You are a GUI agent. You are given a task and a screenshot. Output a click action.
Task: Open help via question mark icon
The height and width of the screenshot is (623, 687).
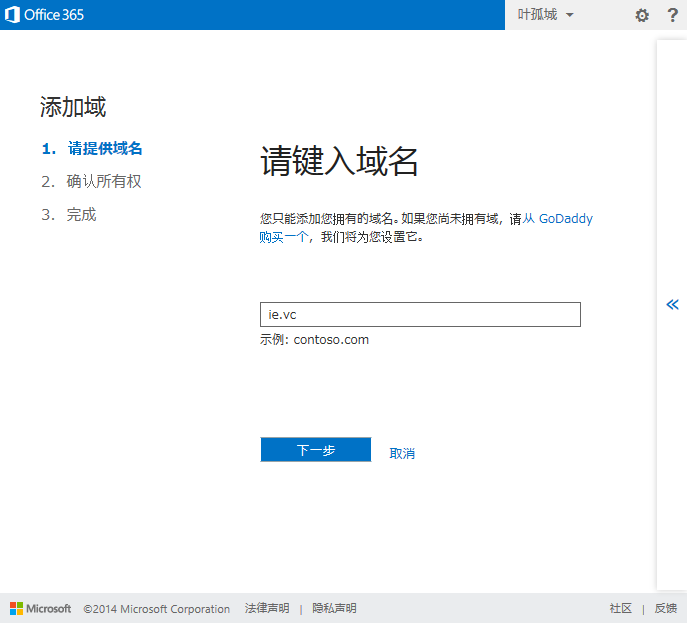672,15
